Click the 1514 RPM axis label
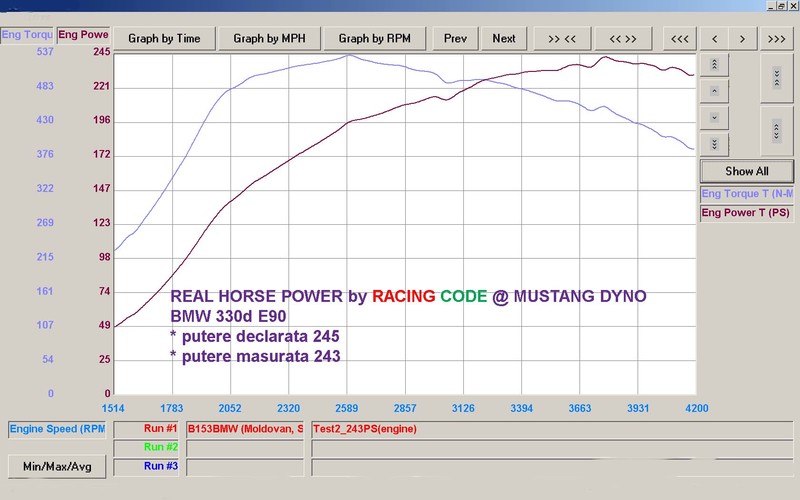Screen dimensions: 800x500 click(113, 408)
